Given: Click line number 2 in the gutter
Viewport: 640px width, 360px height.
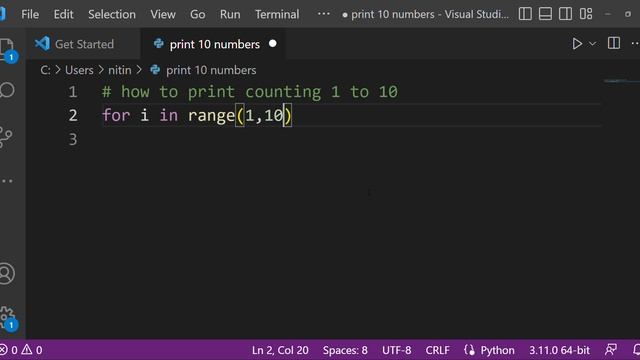Looking at the screenshot, I should (x=73, y=116).
